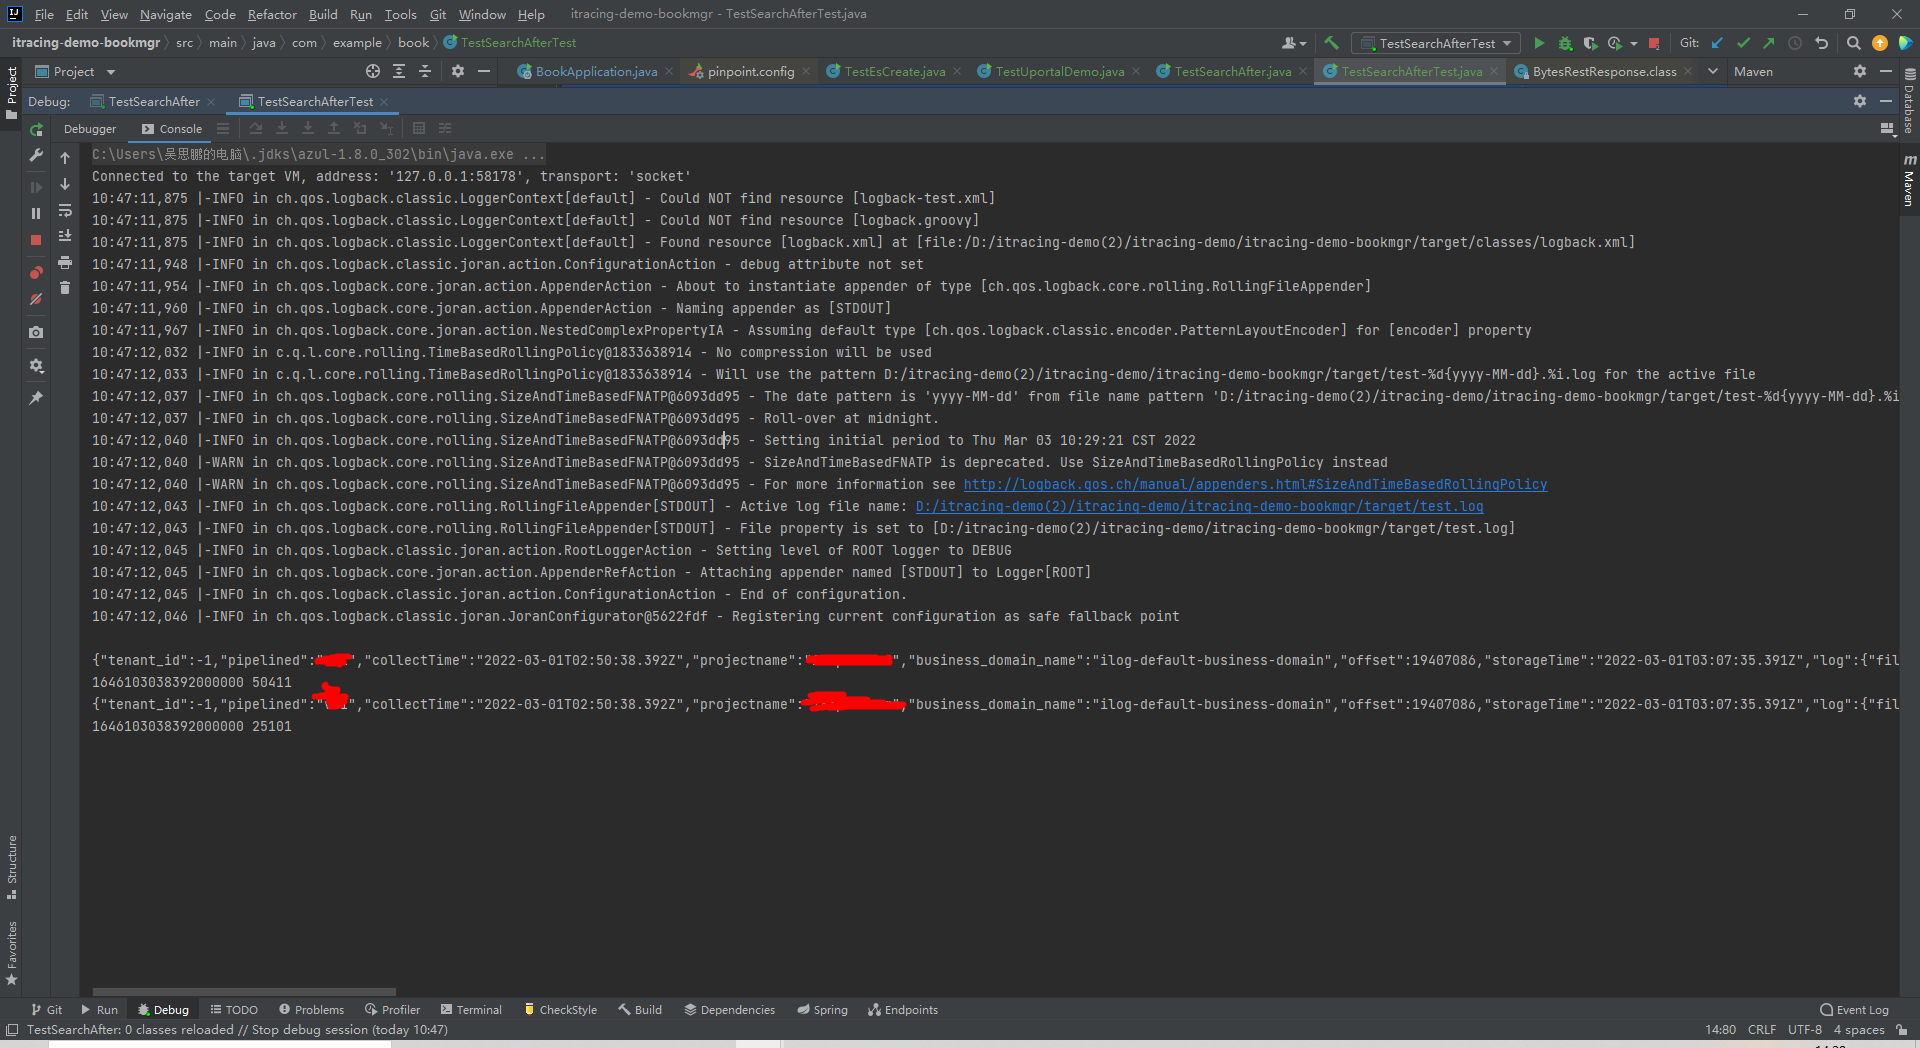Viewport: 1920px width, 1048px height.
Task: Open the Navigate menu
Action: [166, 14]
